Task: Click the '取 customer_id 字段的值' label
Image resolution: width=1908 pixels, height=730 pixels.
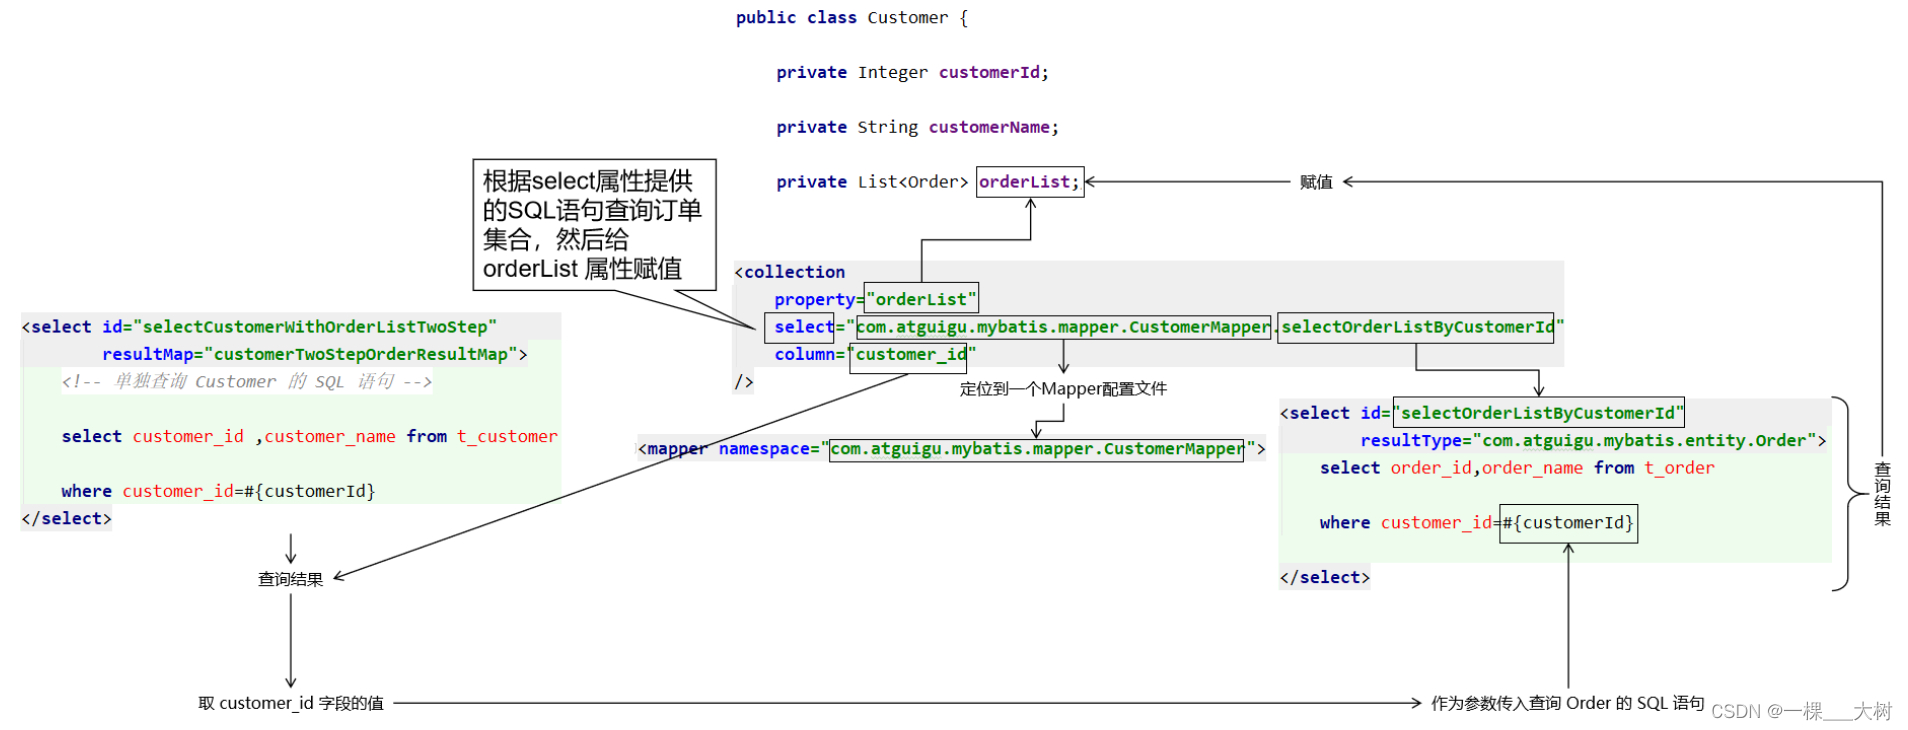Action: (291, 703)
